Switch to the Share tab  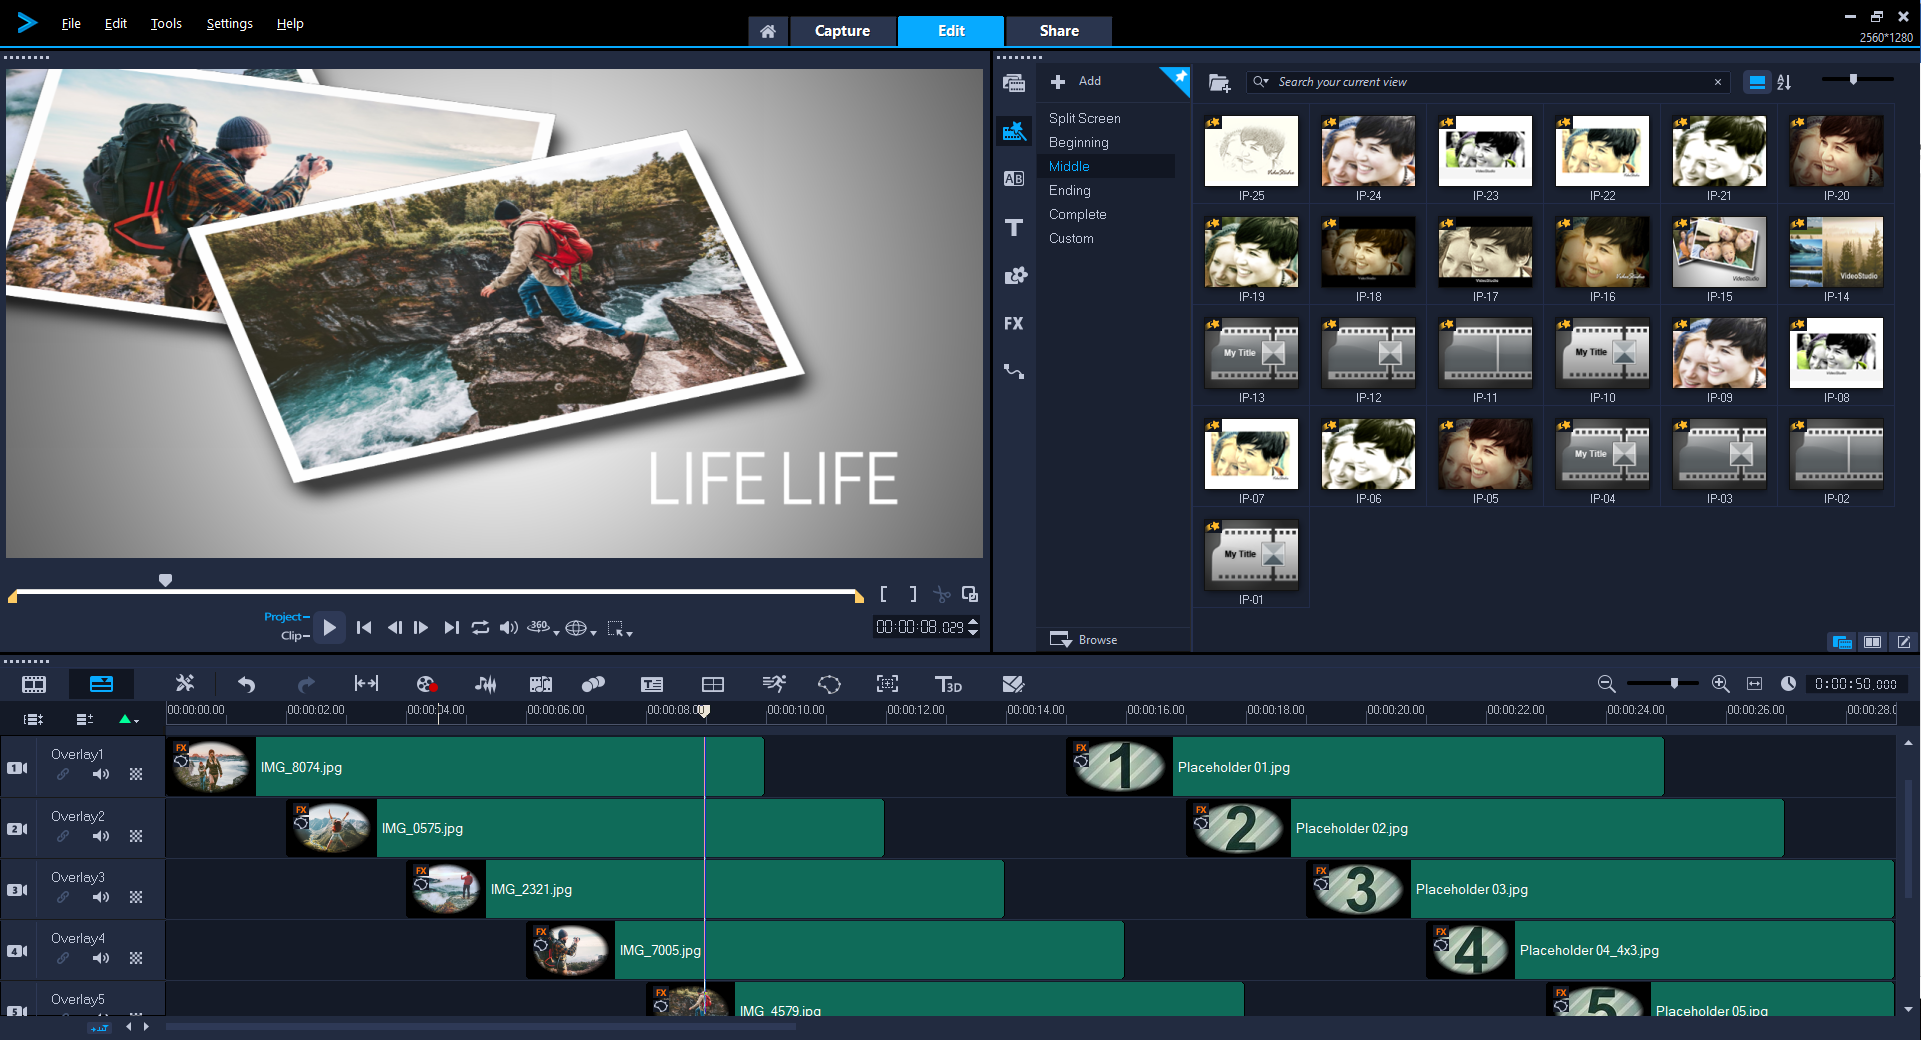[x=1059, y=31]
